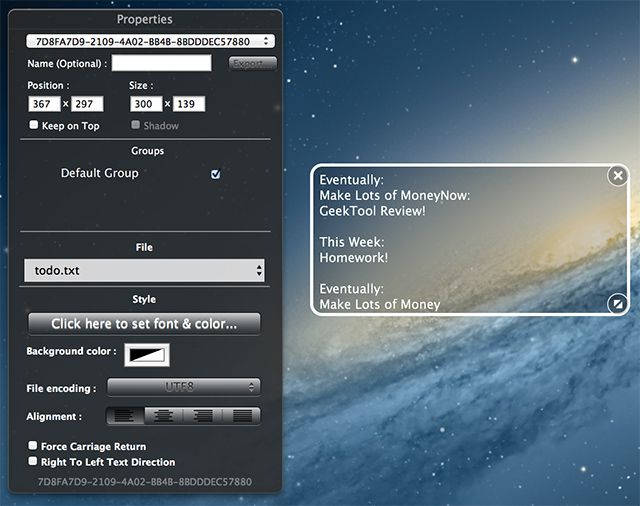Click the 'GeekTool Review!' text in geeklet
Screen dimensions: 640x506
372,211
